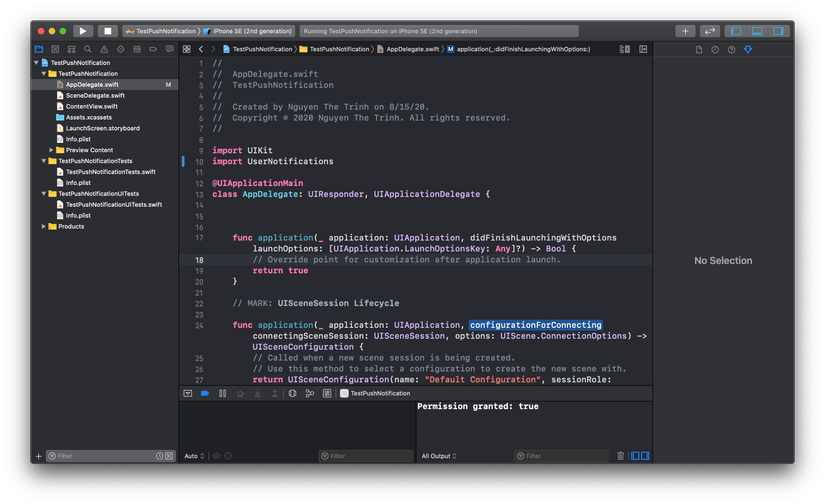Open the Find navigator magnifier icon

coord(88,49)
